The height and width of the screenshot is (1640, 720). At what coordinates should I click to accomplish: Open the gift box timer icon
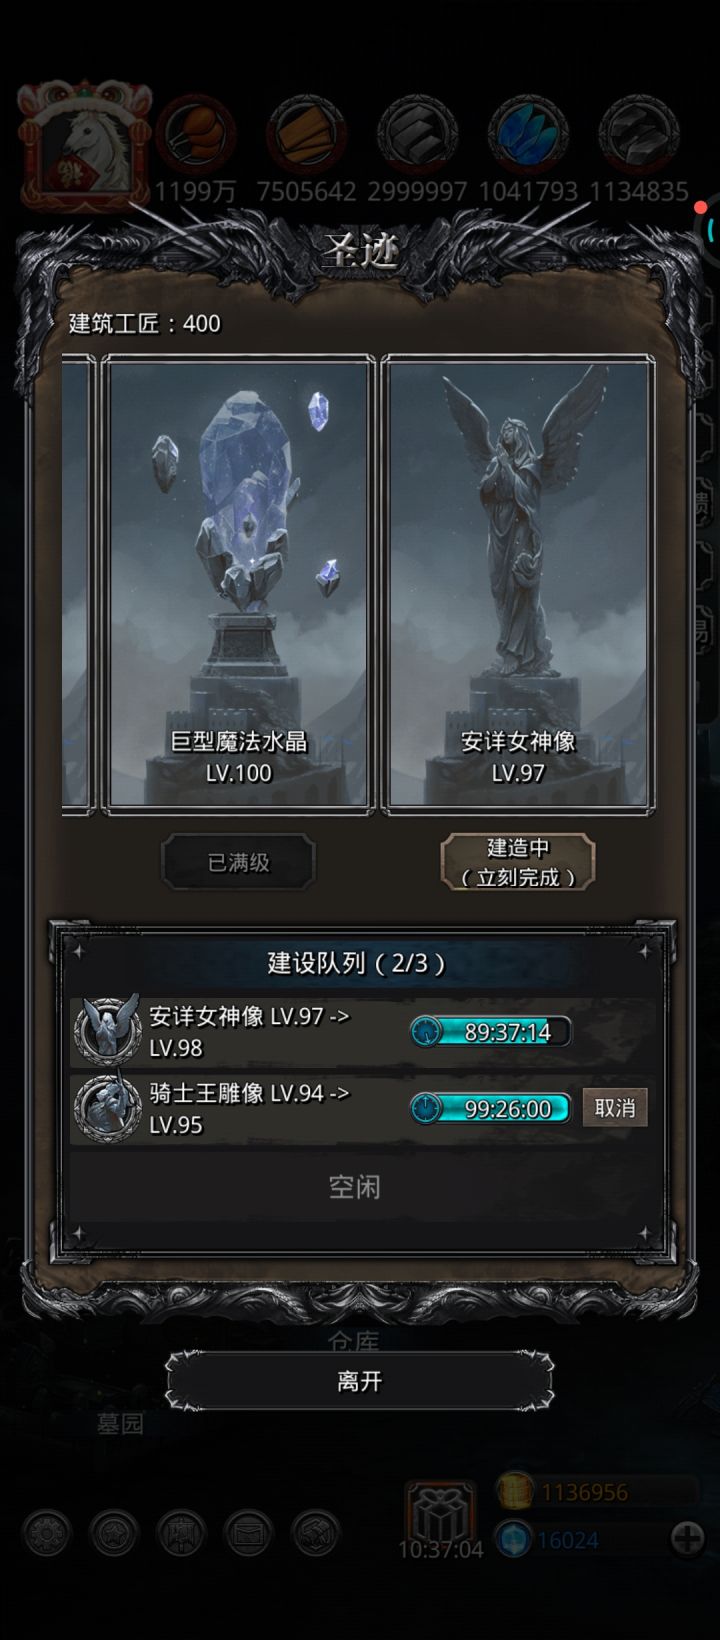(440, 1515)
